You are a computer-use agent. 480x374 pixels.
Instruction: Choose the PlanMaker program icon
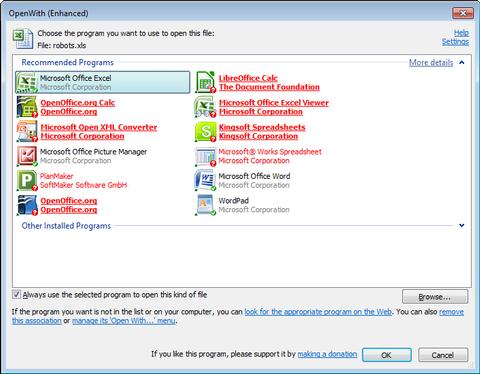pyautogui.click(x=27, y=180)
